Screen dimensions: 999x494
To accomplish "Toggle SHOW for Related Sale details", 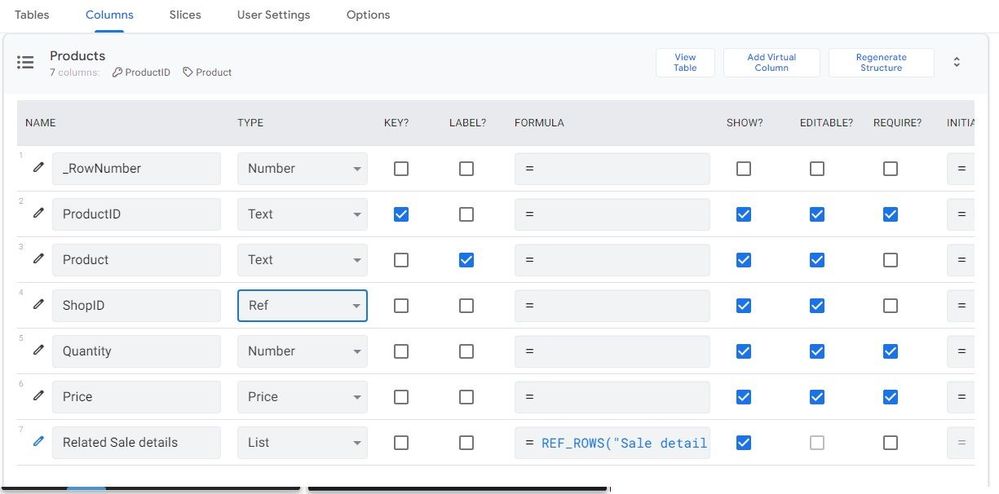I will click(x=744, y=442).
